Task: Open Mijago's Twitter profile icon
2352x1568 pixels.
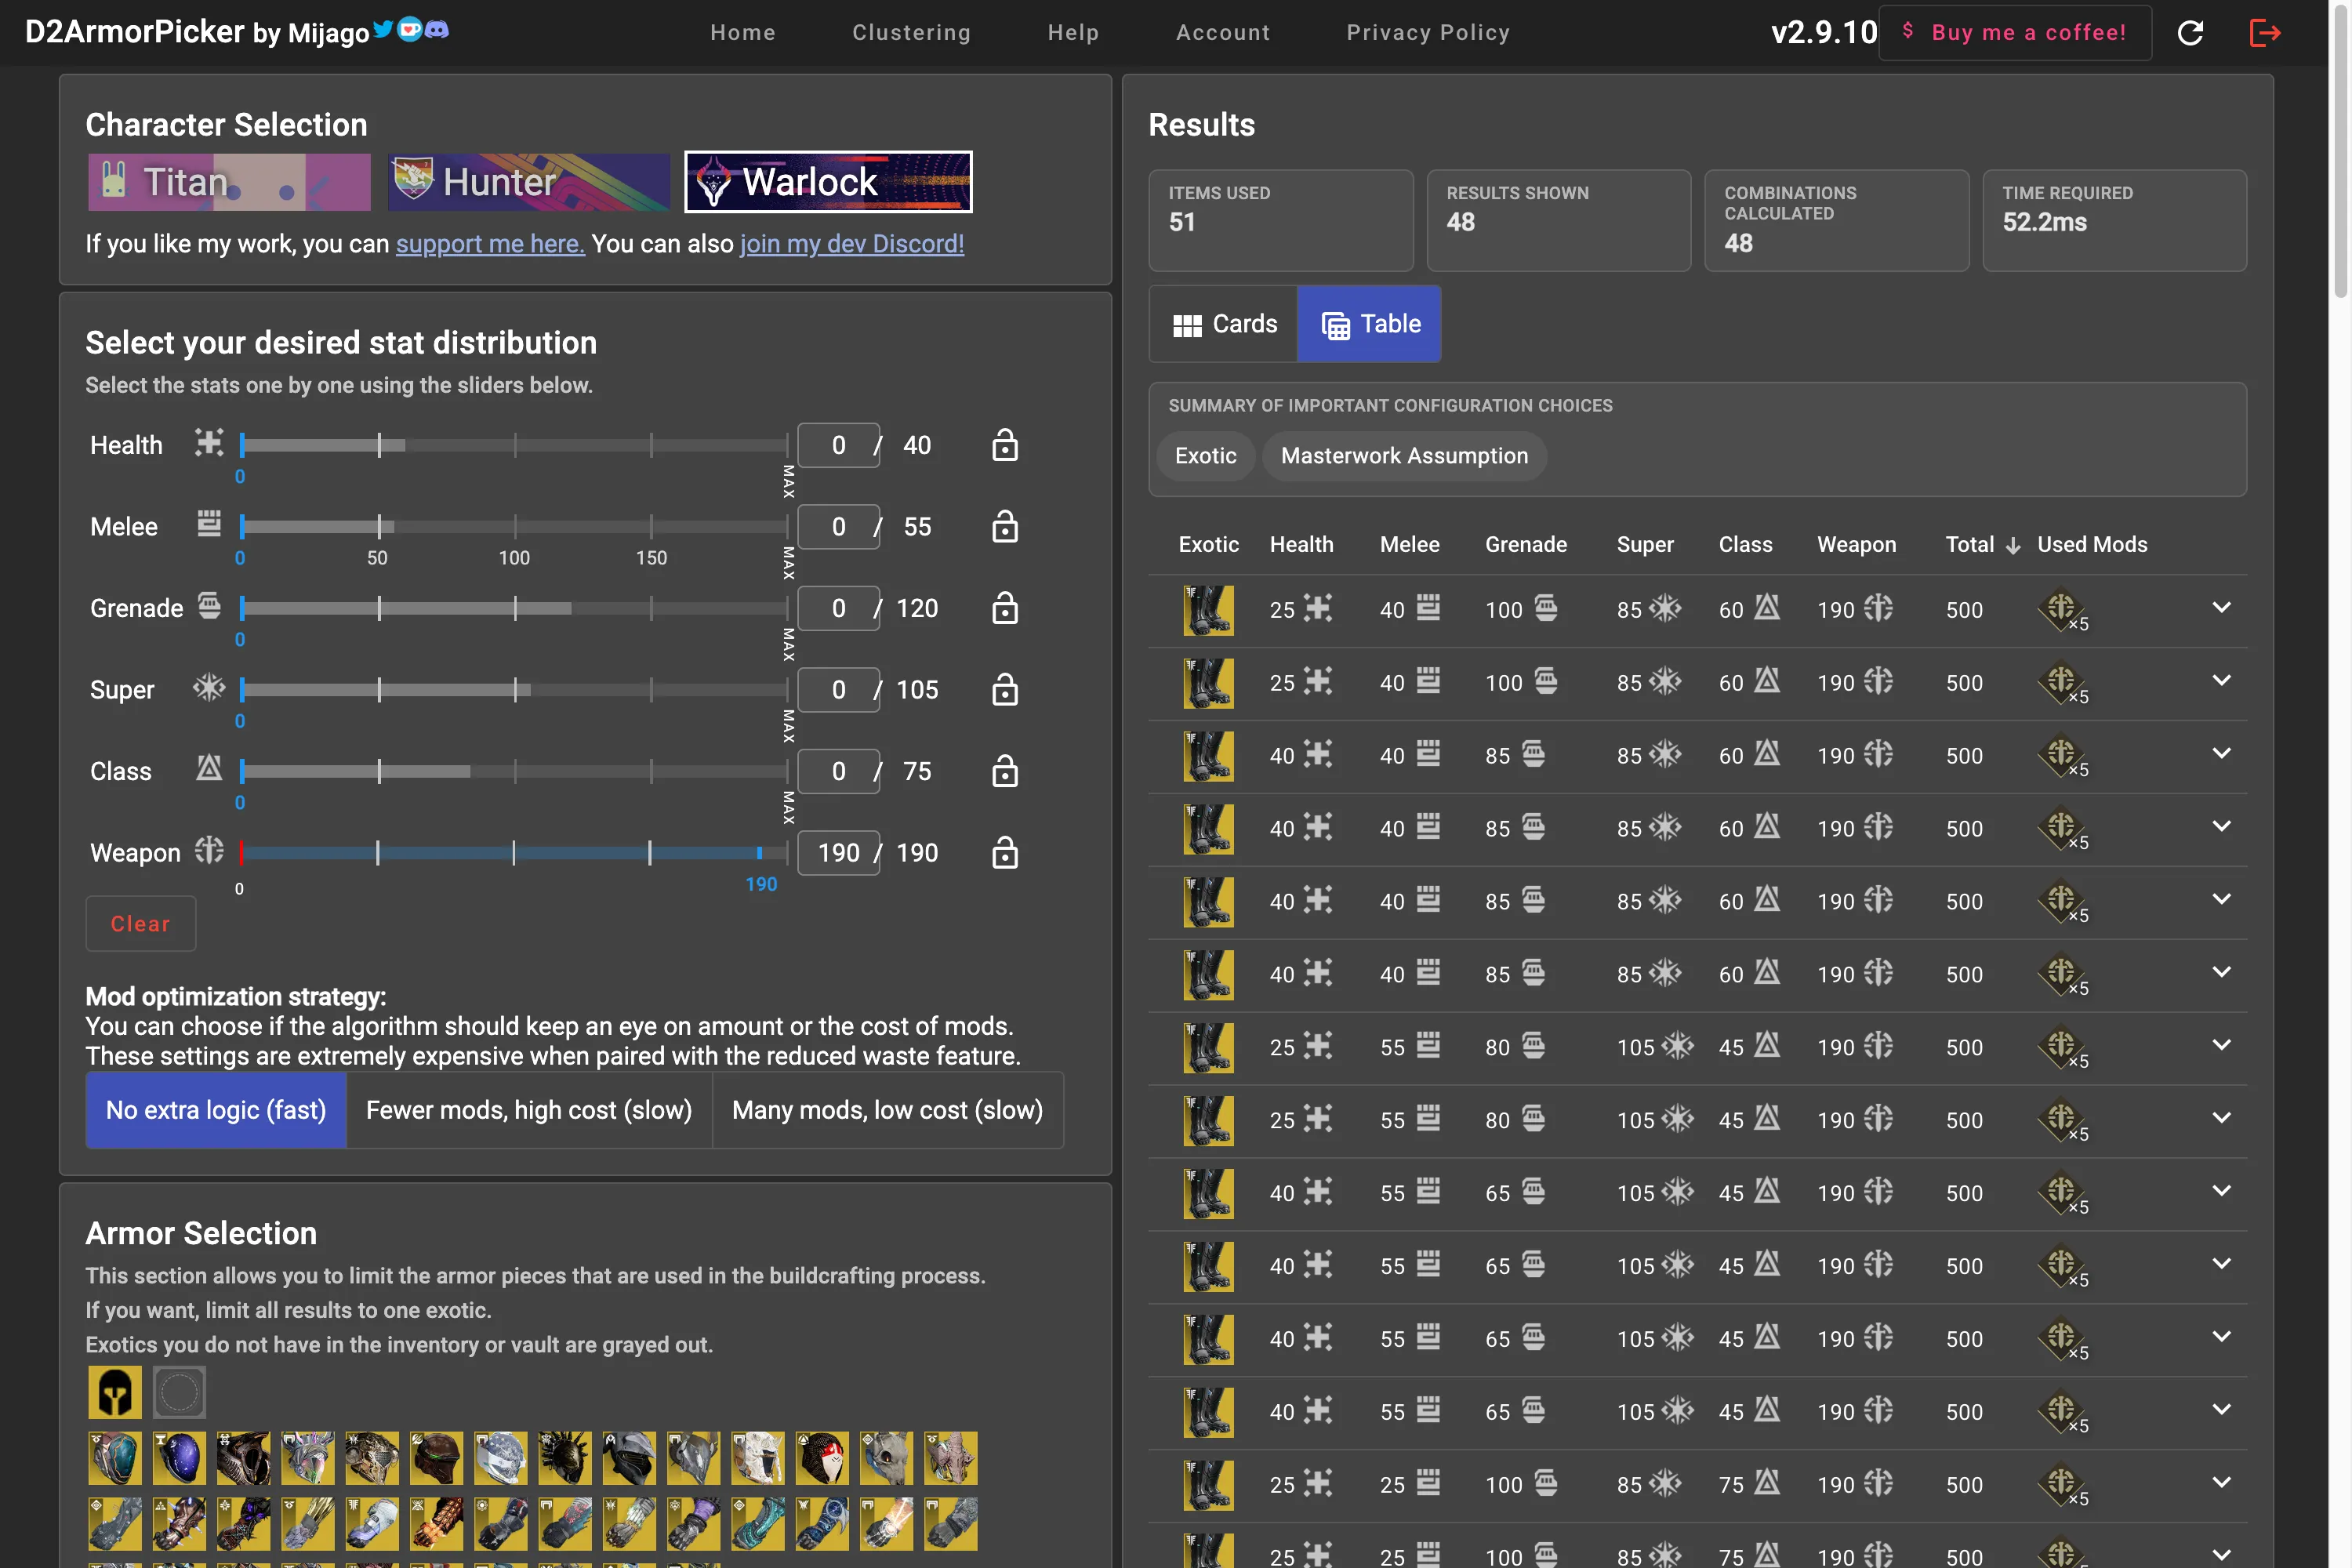Action: tap(382, 30)
